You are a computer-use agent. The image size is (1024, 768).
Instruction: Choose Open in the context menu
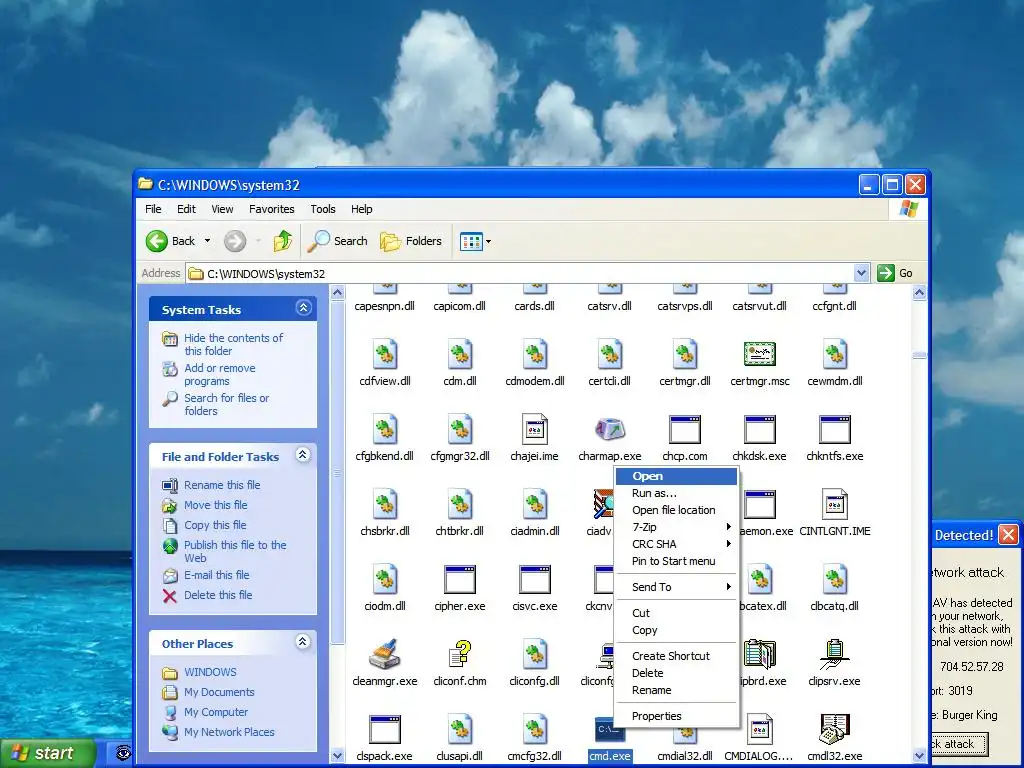point(675,476)
